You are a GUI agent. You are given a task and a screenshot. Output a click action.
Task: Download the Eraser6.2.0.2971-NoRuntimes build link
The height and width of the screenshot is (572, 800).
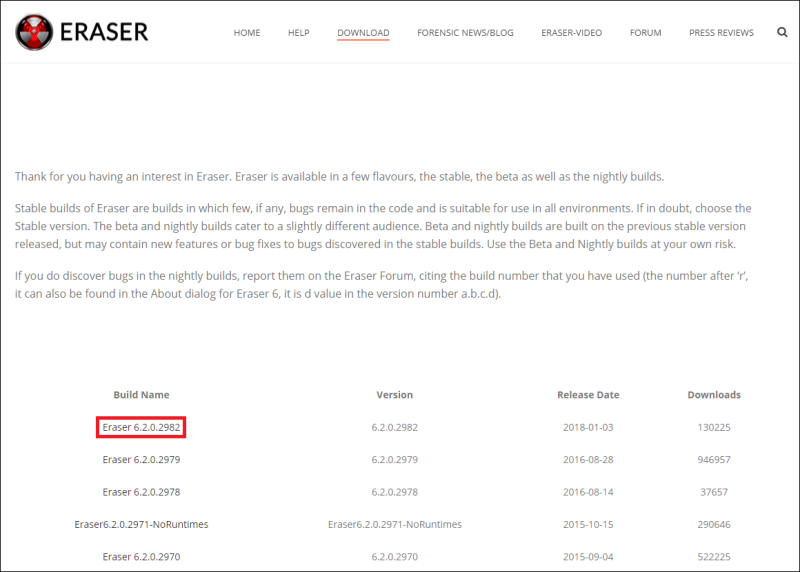(141, 525)
